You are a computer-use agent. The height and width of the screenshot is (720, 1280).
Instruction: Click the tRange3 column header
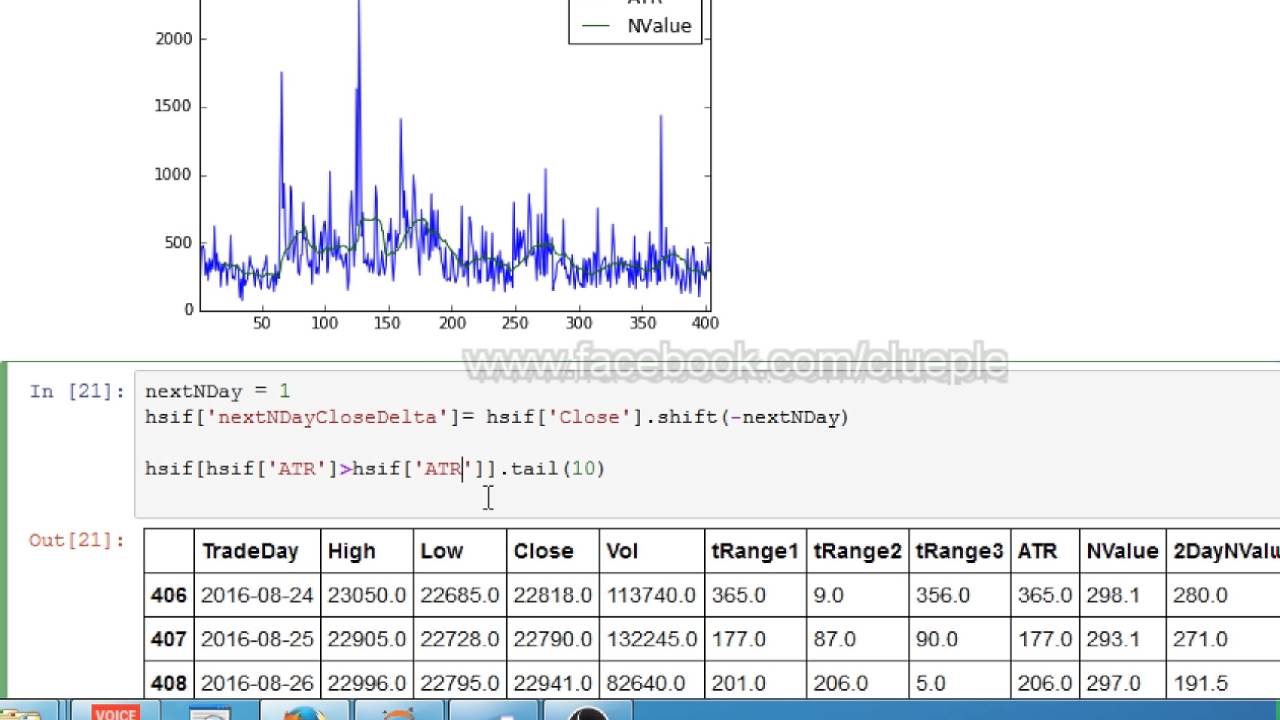[x=960, y=551]
